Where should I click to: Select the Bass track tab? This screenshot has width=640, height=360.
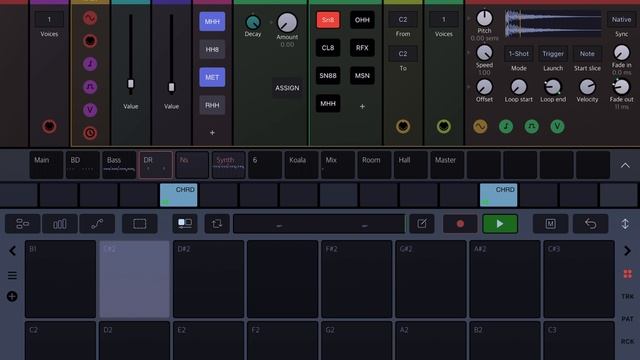click(x=119, y=165)
